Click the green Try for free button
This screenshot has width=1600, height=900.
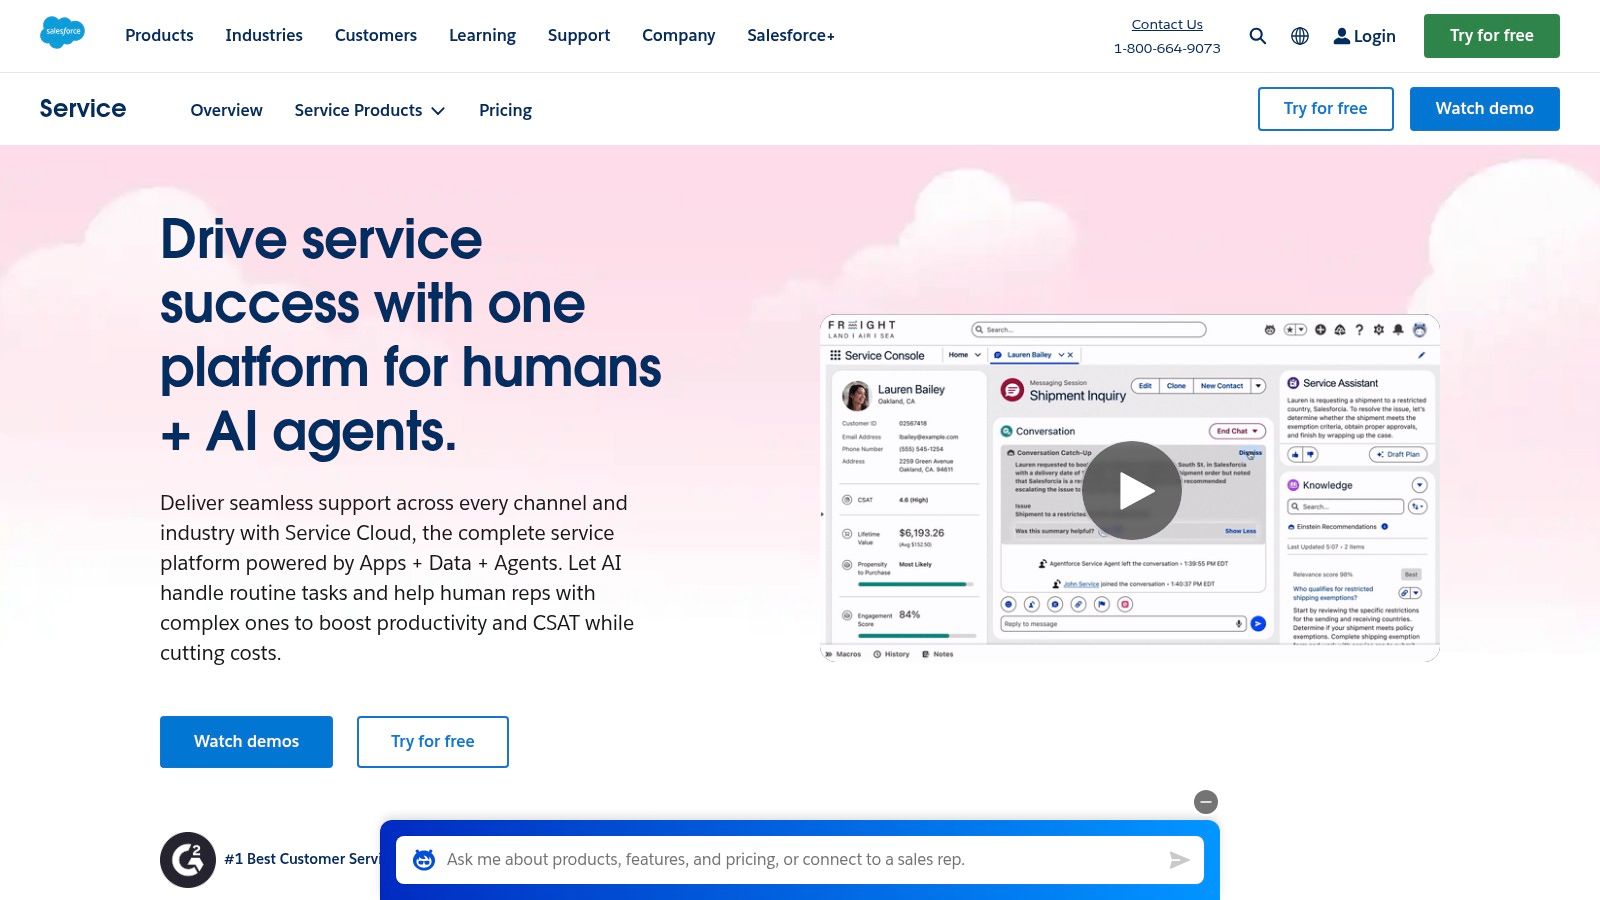[x=1492, y=36]
